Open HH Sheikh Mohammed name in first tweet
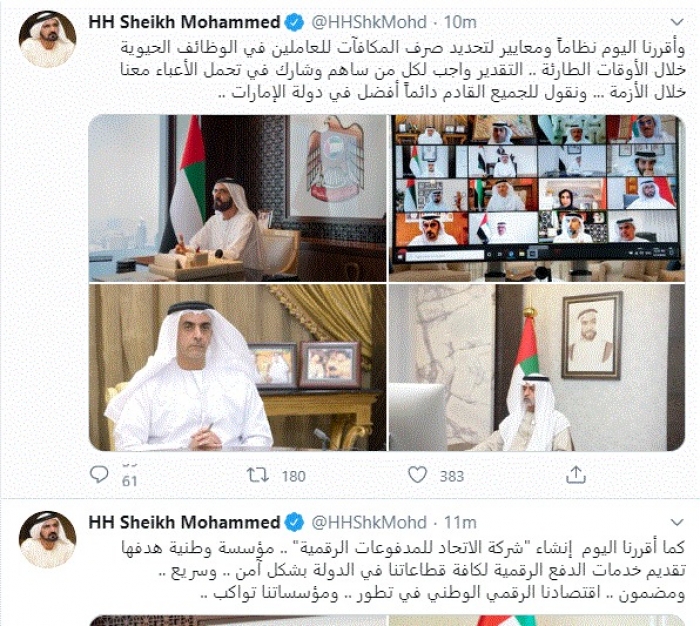This screenshot has height=626, width=700. pos(184,22)
